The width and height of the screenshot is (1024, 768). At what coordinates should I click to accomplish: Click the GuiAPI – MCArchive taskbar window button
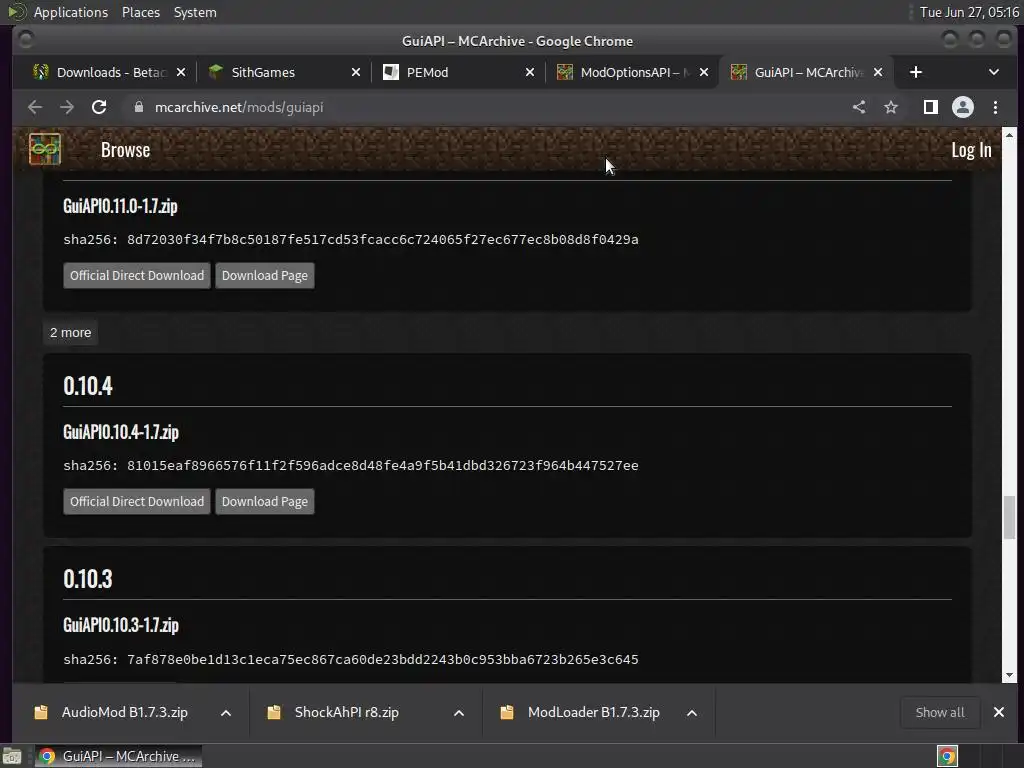[x=118, y=756]
